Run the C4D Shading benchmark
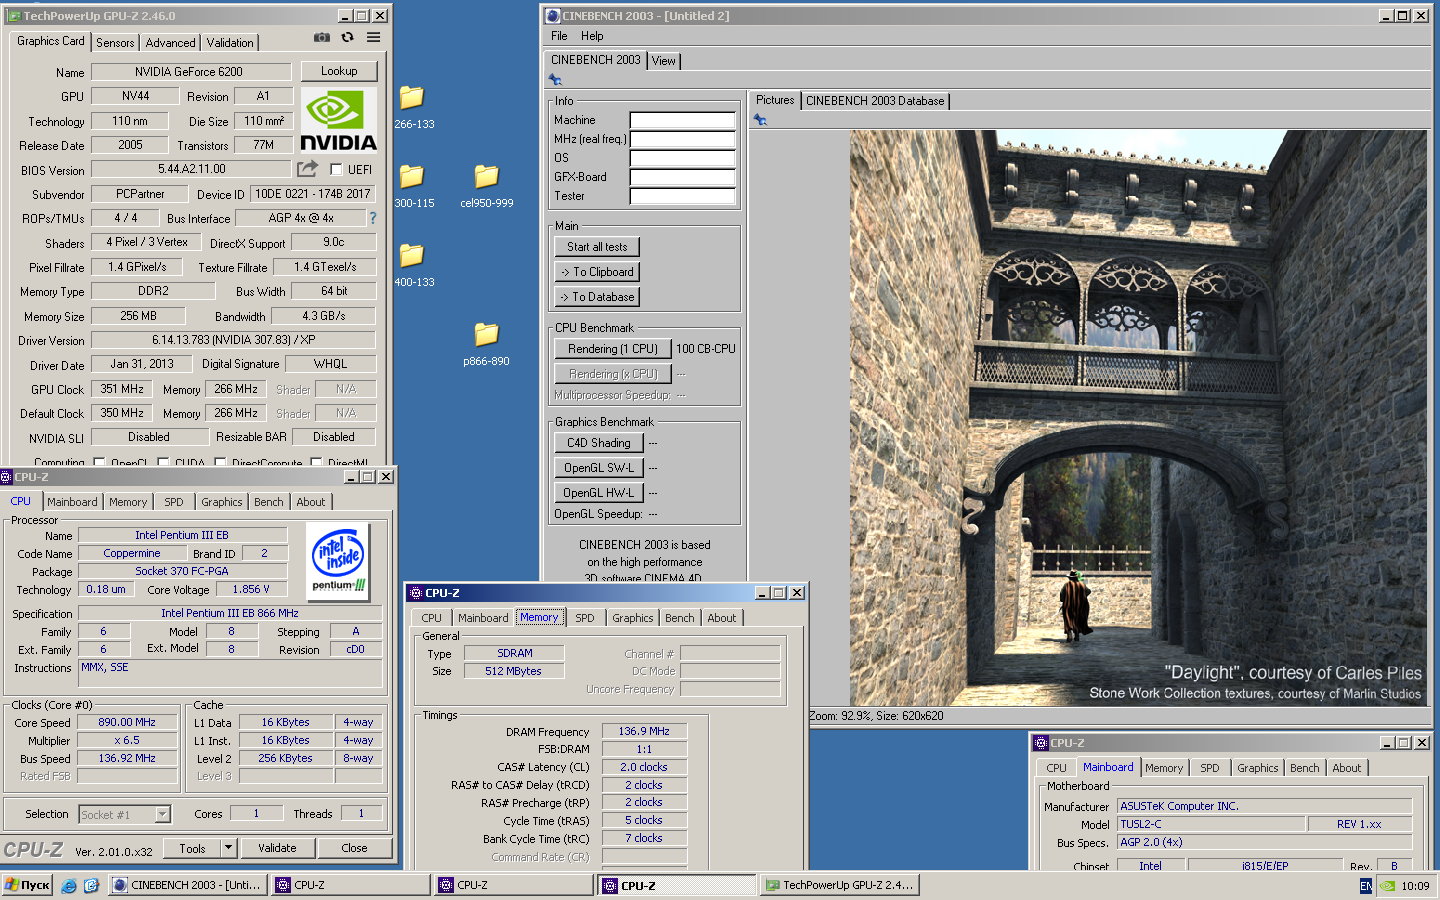 click(x=598, y=443)
